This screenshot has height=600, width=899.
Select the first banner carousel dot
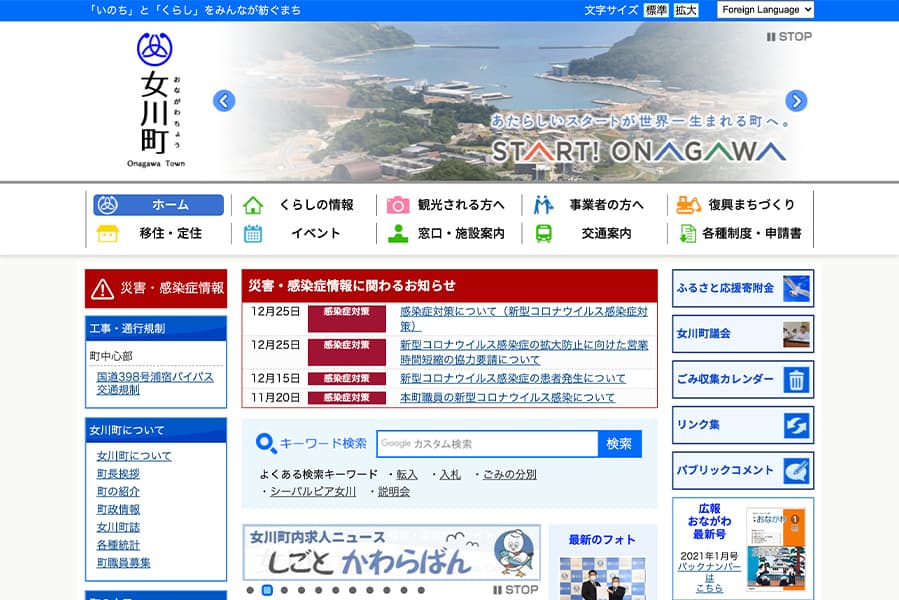[250, 590]
